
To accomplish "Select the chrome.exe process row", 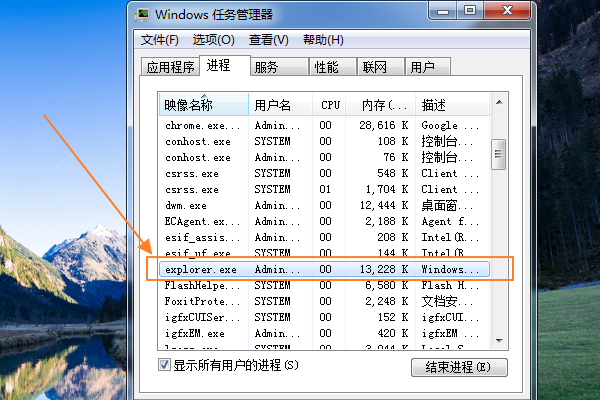I will 324,126.
